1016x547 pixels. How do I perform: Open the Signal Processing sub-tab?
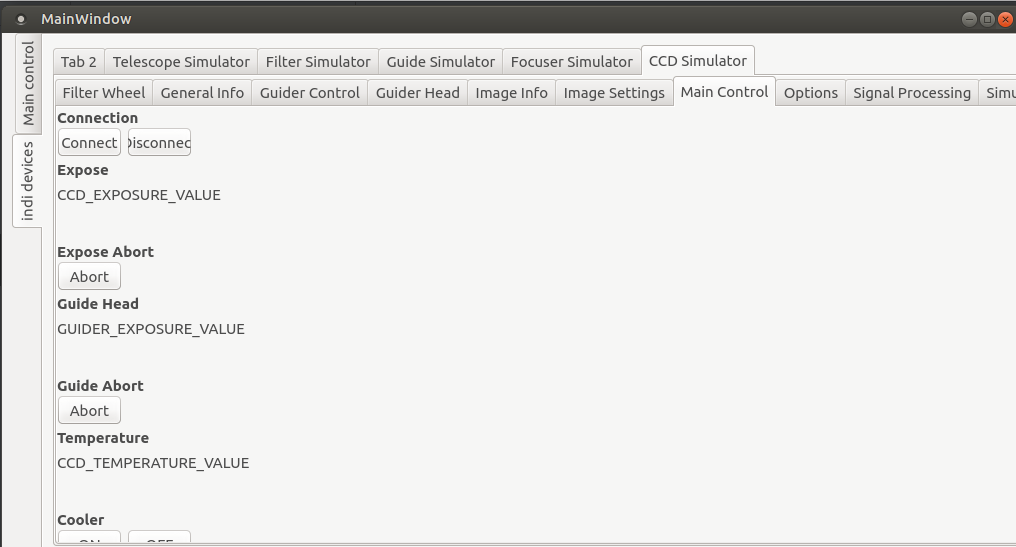[911, 93]
